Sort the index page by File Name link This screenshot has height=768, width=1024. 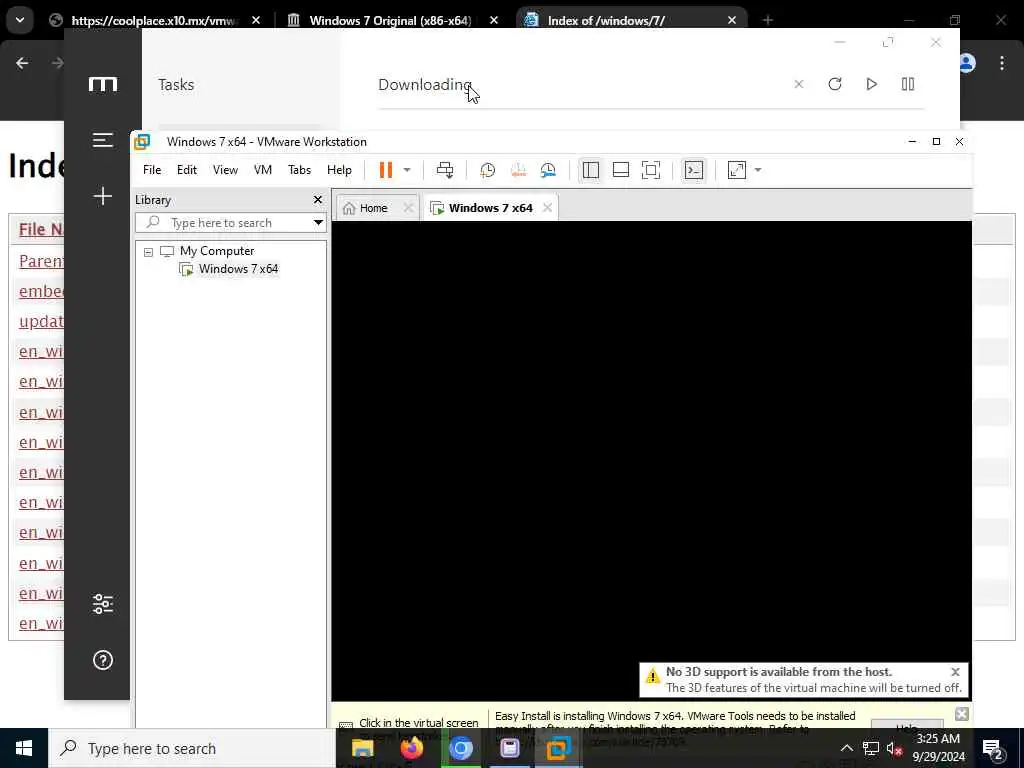(x=41, y=229)
